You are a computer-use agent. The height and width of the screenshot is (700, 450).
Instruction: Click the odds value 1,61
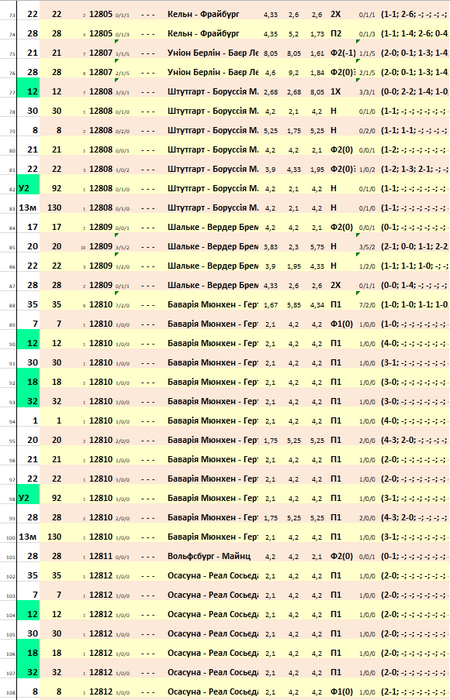[x=317, y=54]
